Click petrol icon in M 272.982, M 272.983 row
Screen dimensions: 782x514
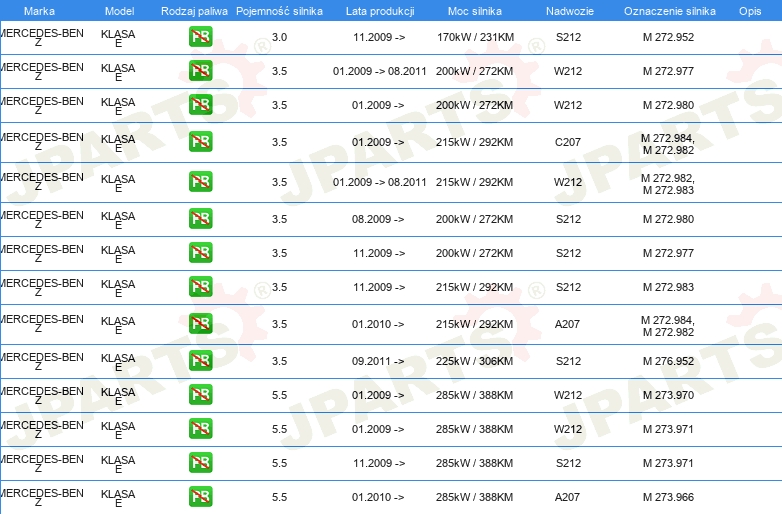[200, 181]
